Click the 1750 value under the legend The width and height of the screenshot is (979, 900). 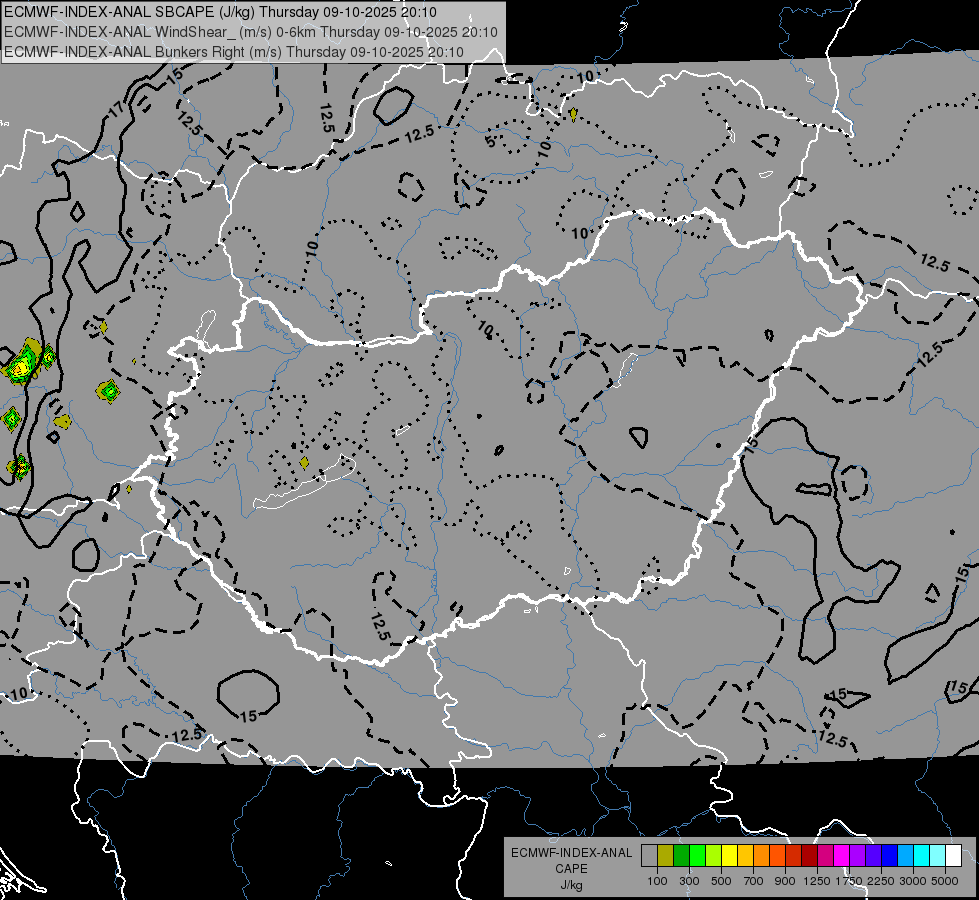pos(849,881)
